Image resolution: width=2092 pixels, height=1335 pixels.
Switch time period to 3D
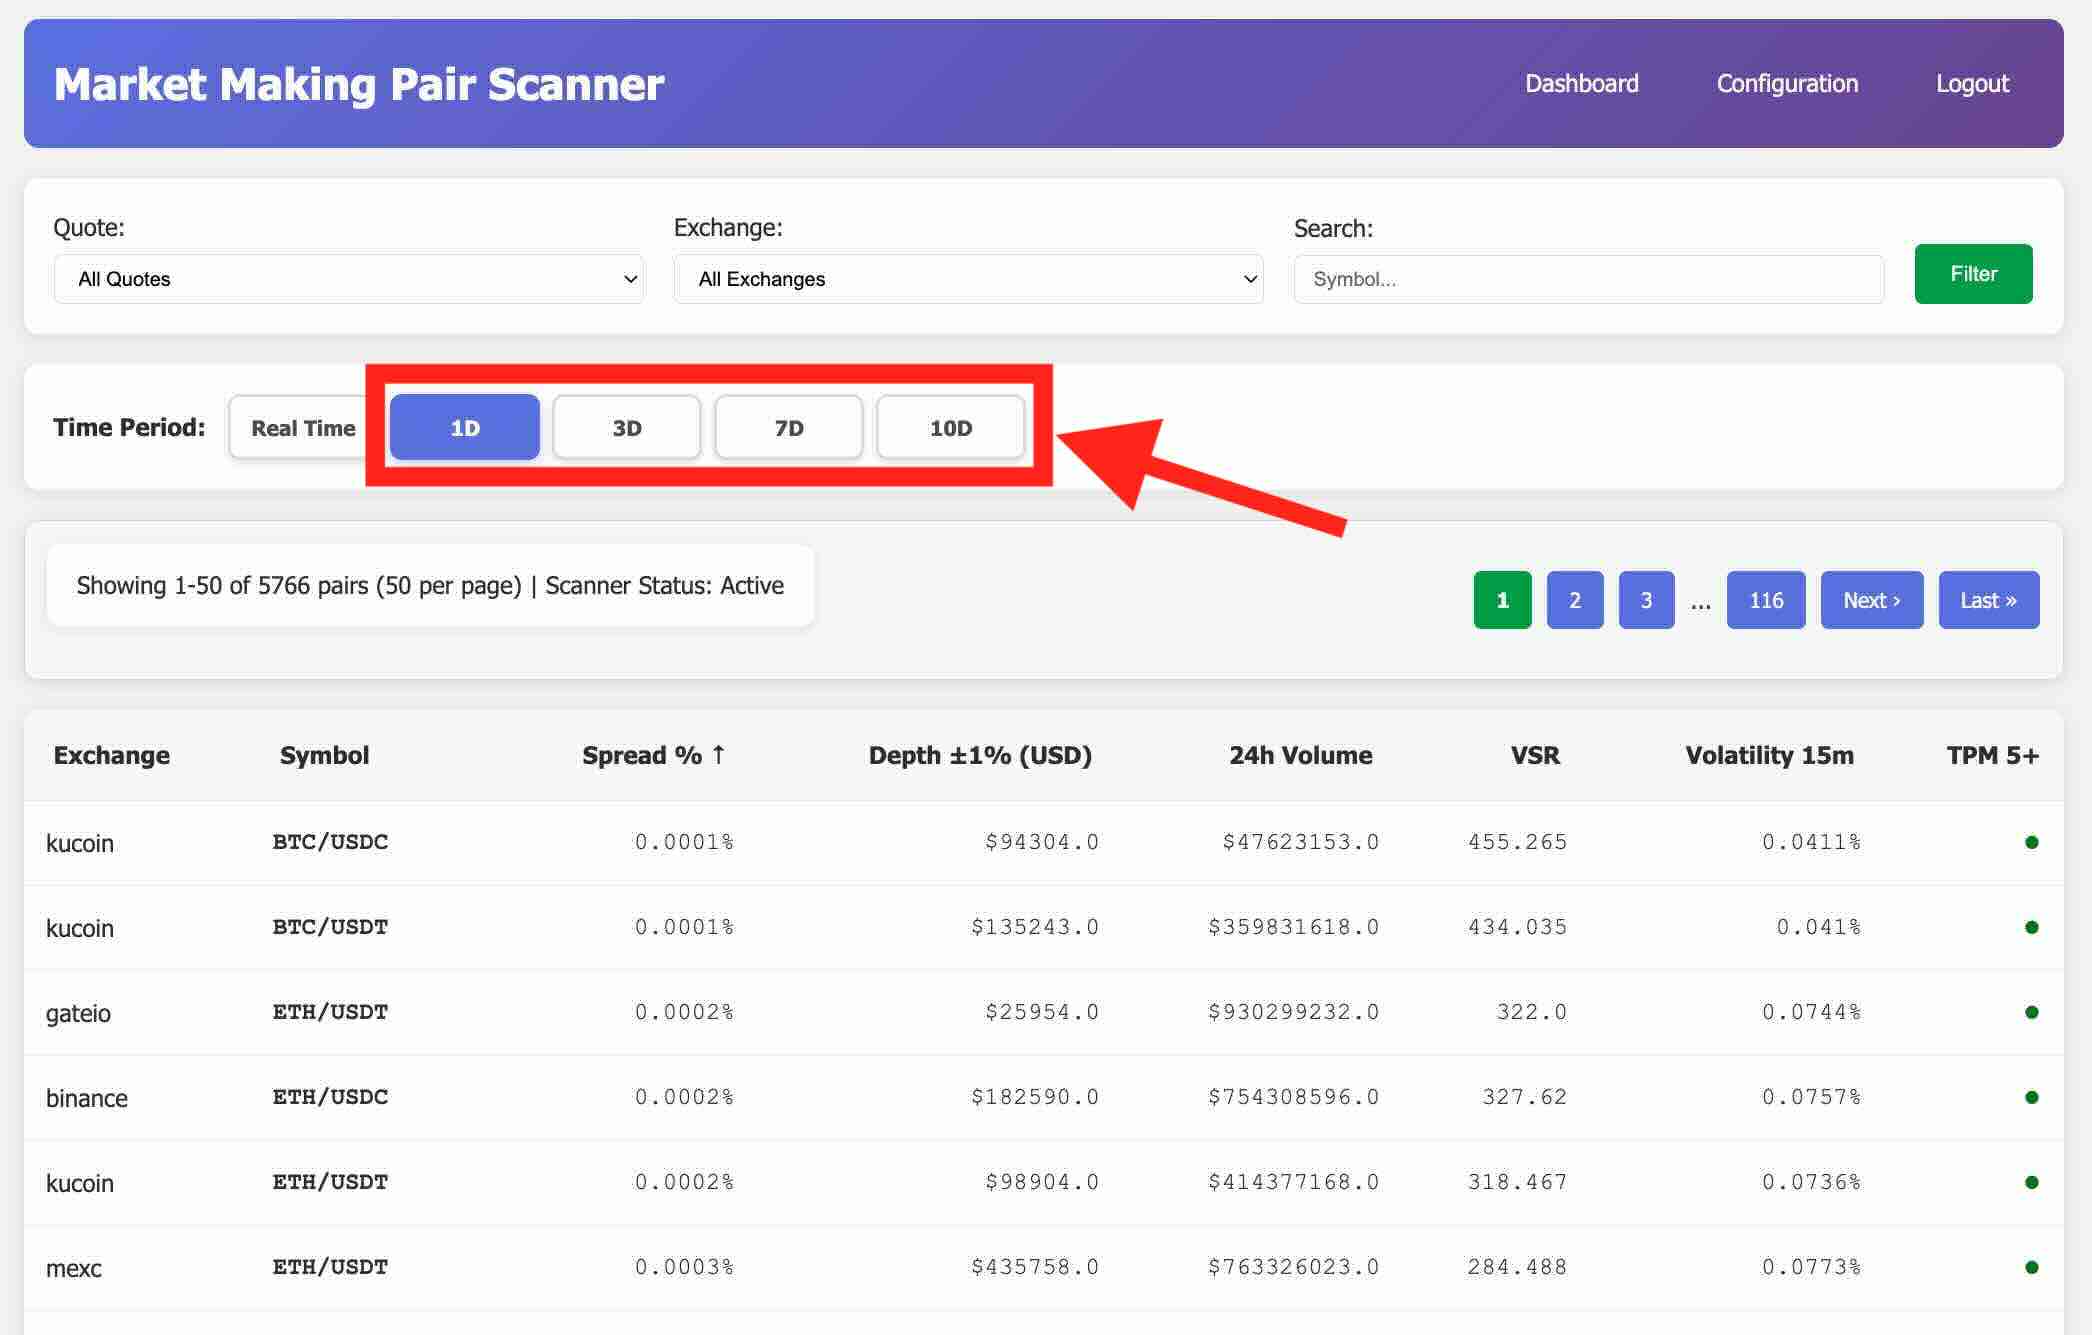point(627,428)
